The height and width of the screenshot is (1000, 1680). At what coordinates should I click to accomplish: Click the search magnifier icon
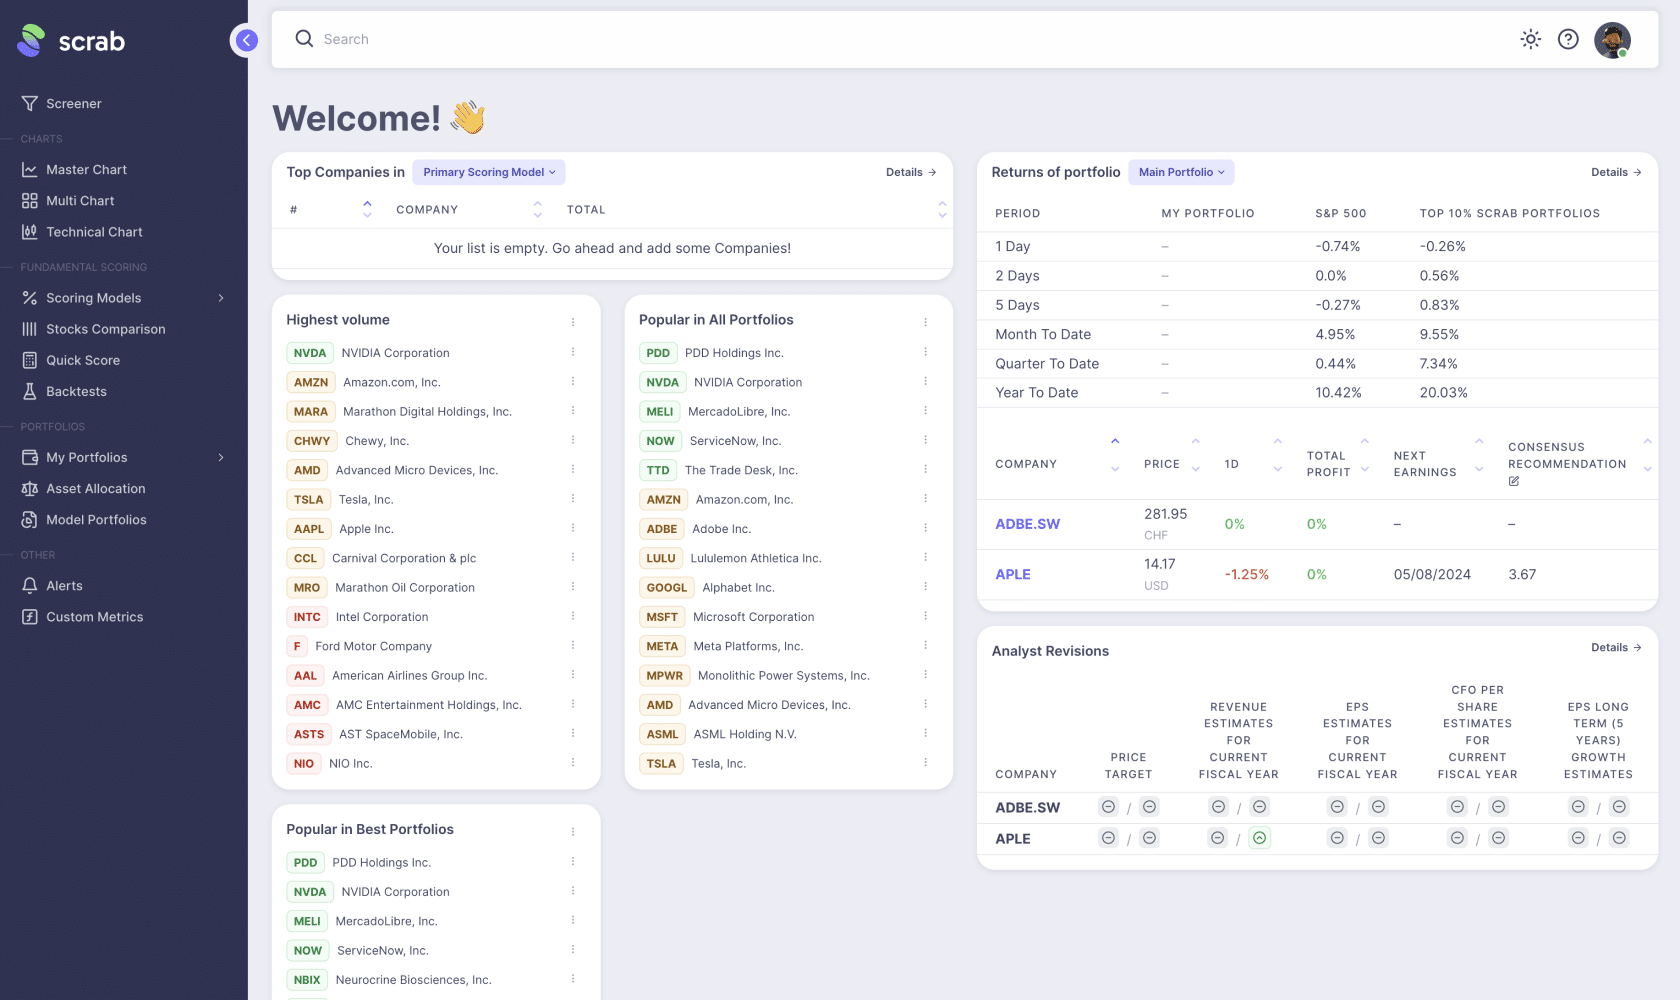coord(304,39)
